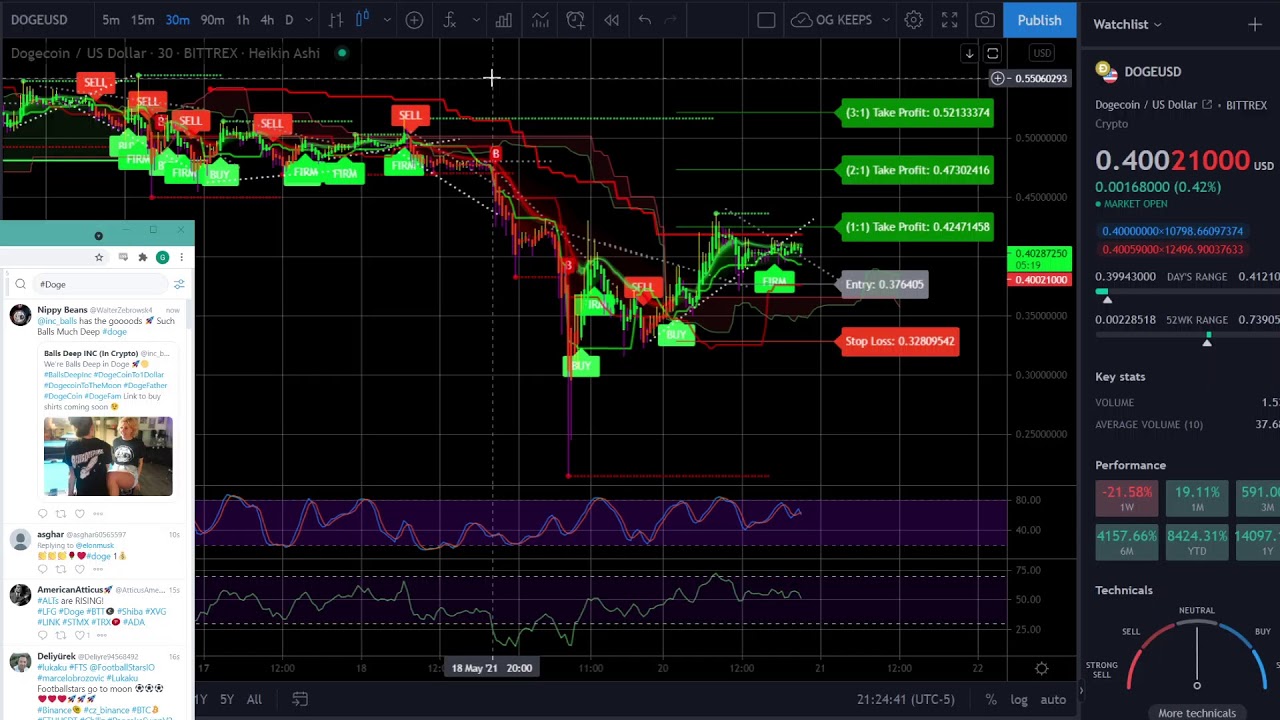This screenshot has width=1280, height=720.
Task: Select the 5m timeframe
Action: click(111, 20)
